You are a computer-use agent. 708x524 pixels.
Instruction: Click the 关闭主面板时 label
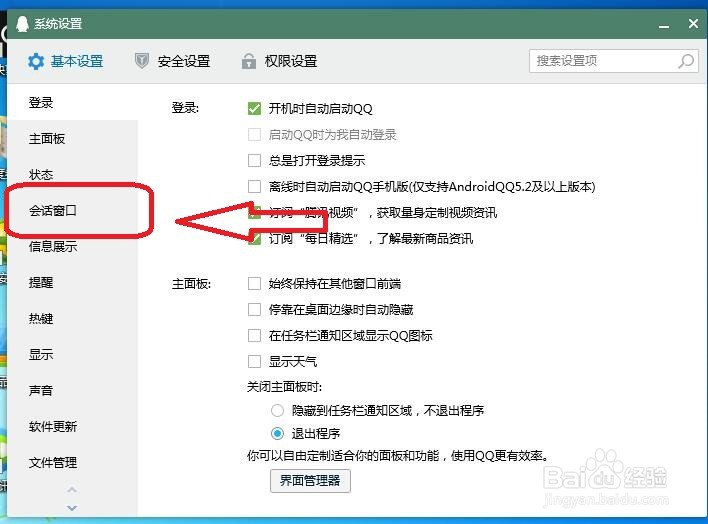click(284, 387)
